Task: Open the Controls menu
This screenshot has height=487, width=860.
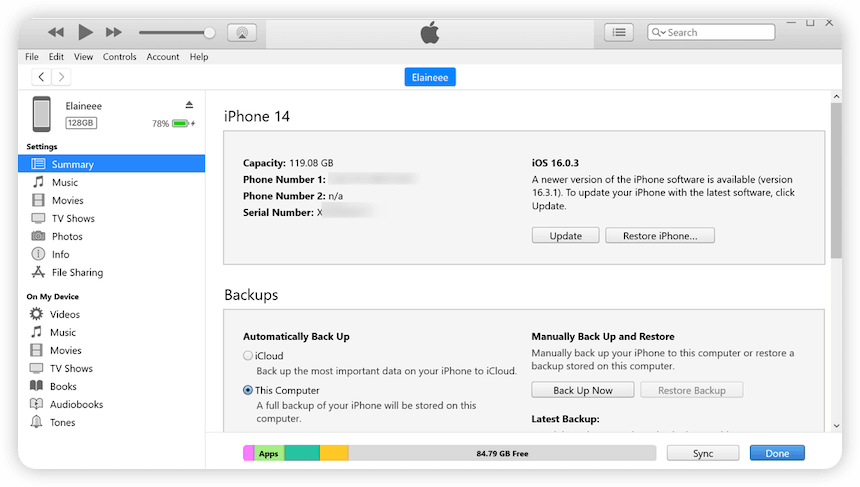Action: (119, 57)
